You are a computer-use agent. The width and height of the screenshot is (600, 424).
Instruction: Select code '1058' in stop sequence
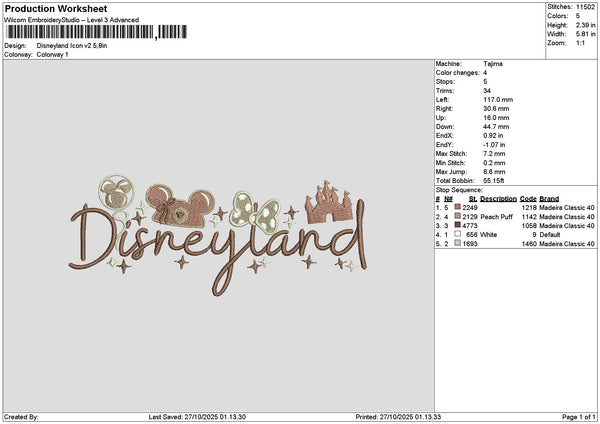click(529, 226)
